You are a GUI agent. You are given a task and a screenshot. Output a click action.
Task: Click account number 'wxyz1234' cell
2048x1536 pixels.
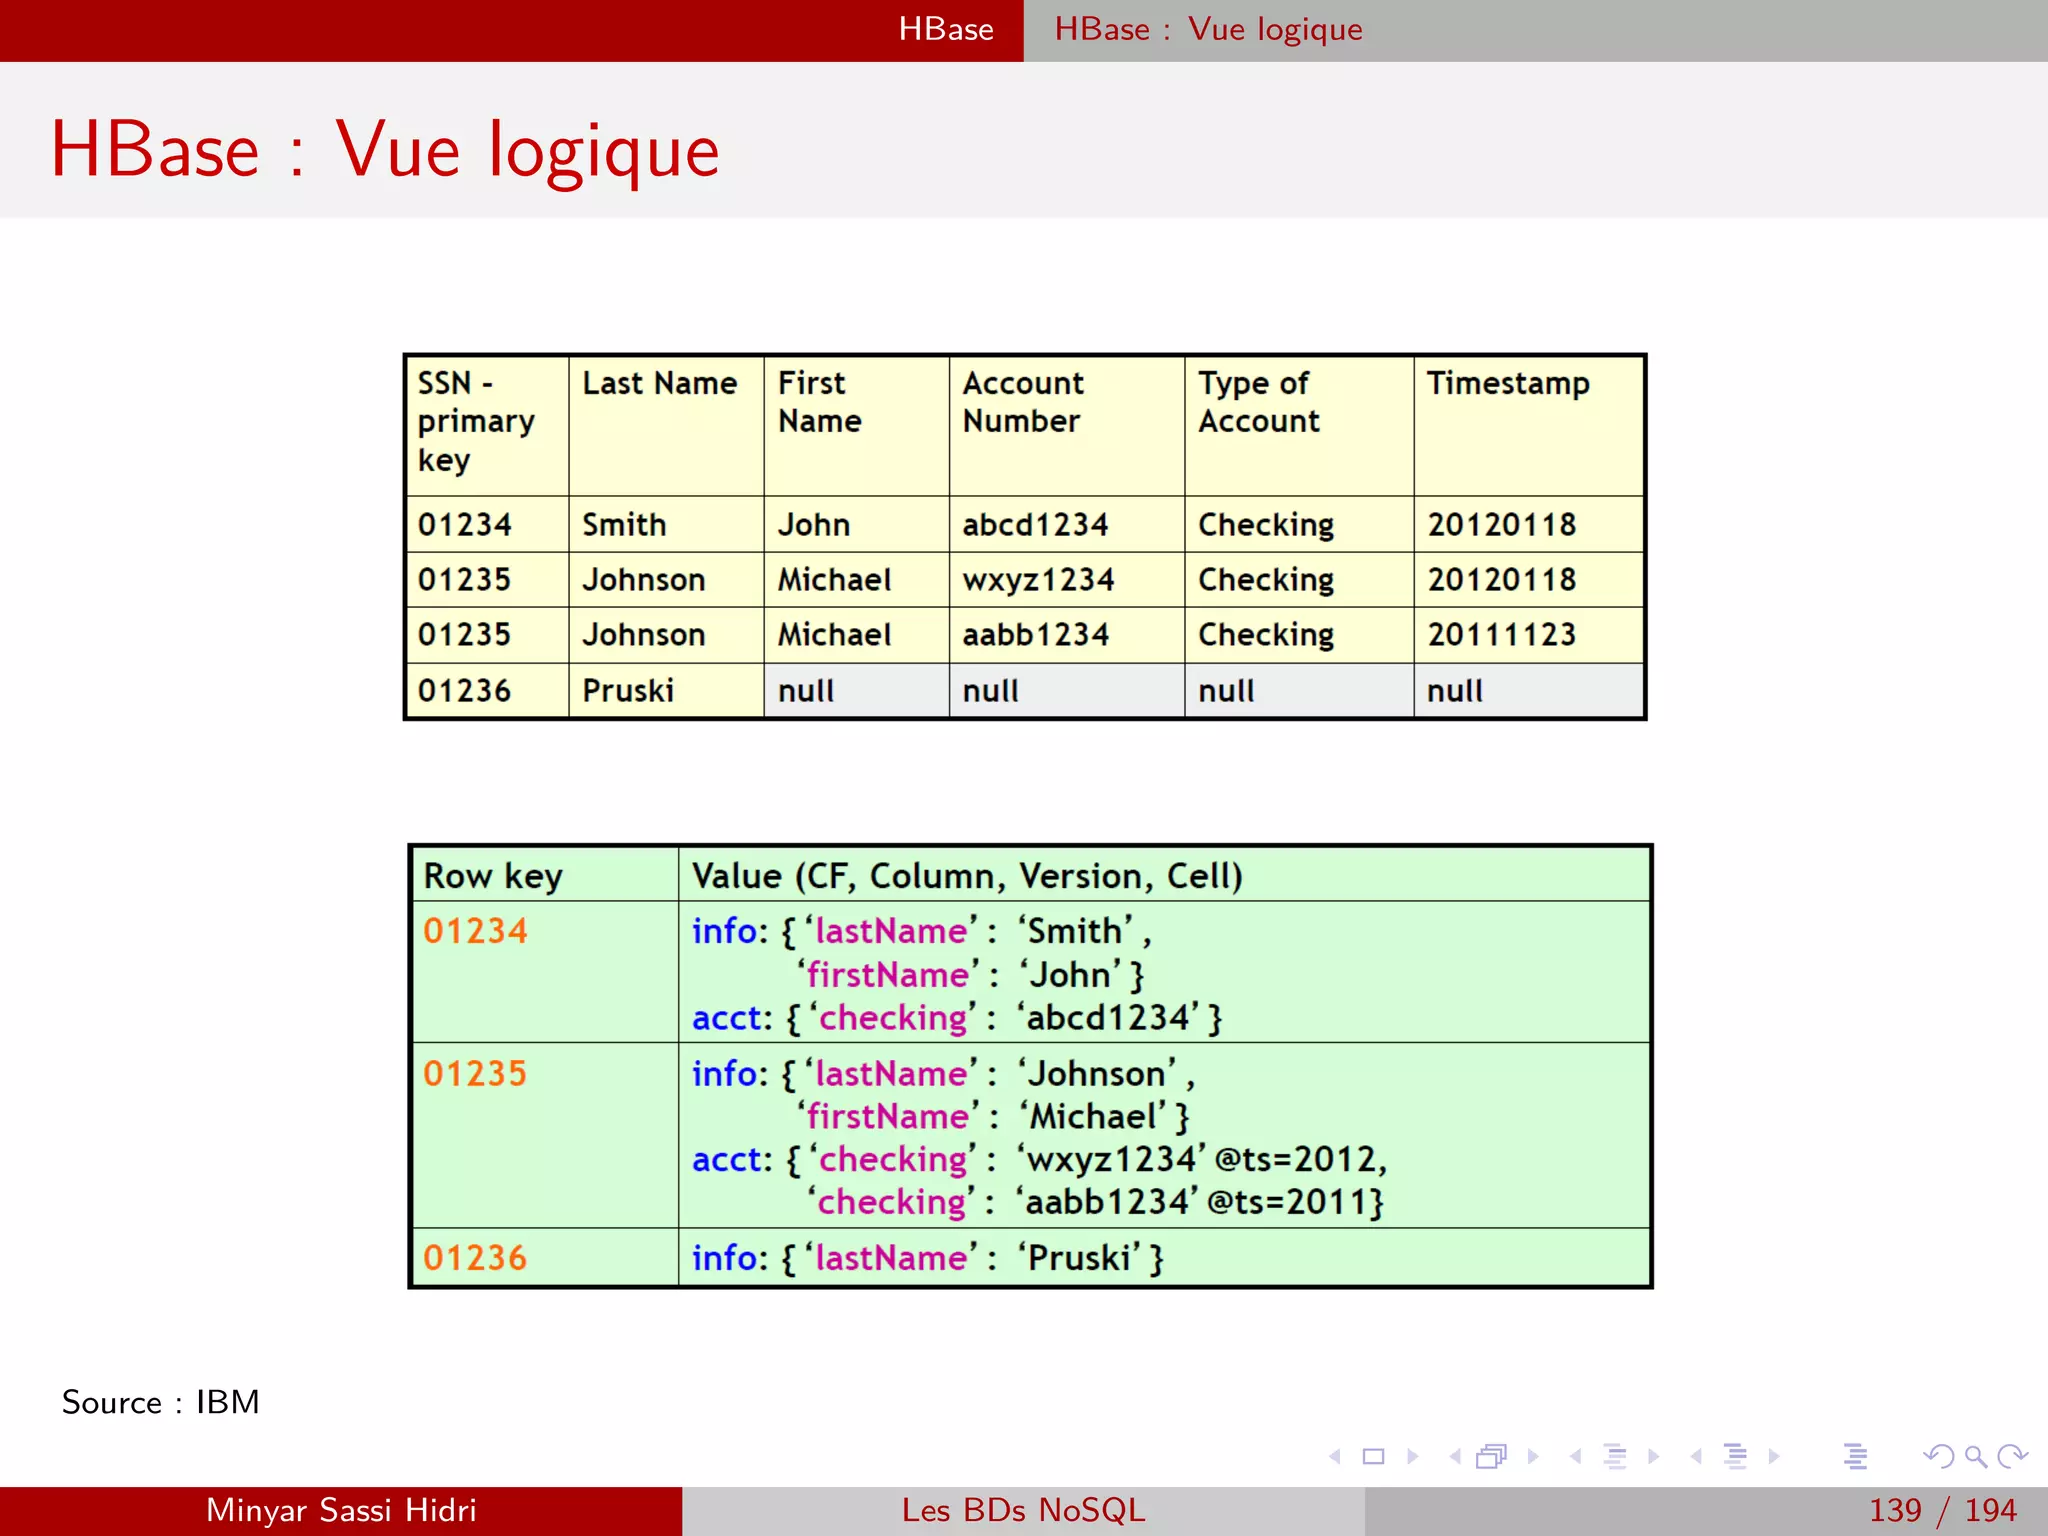tap(1067, 579)
